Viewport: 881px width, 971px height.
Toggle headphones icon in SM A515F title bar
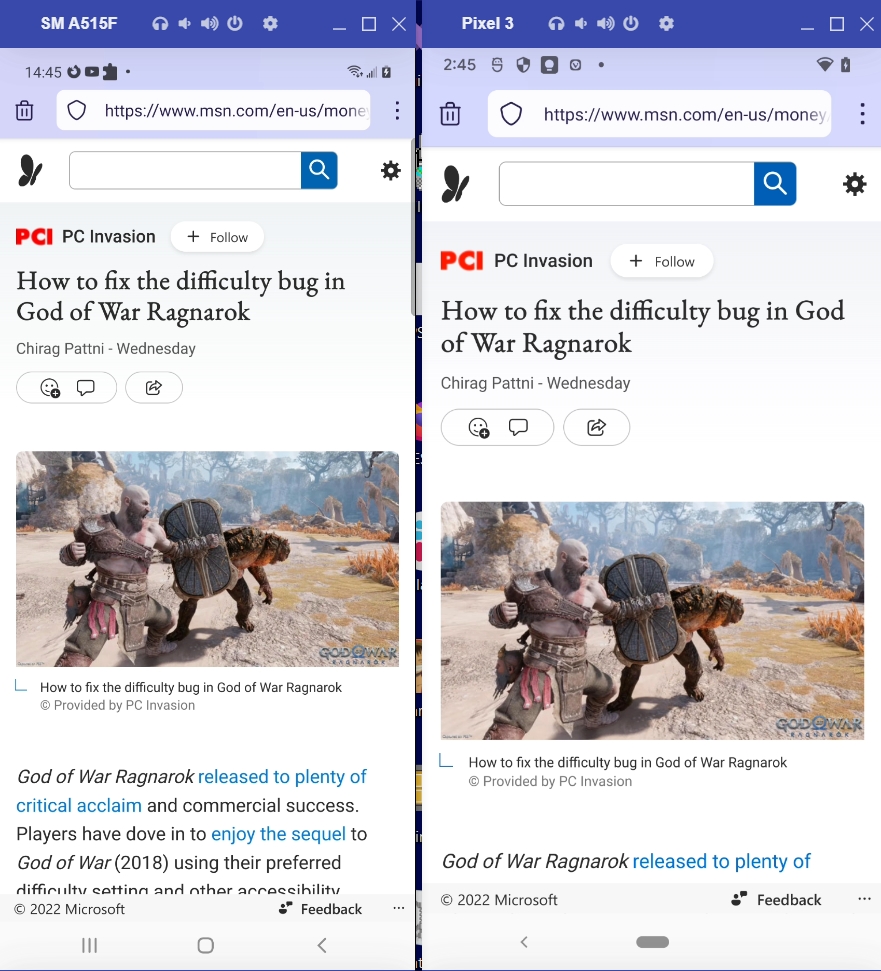(160, 24)
